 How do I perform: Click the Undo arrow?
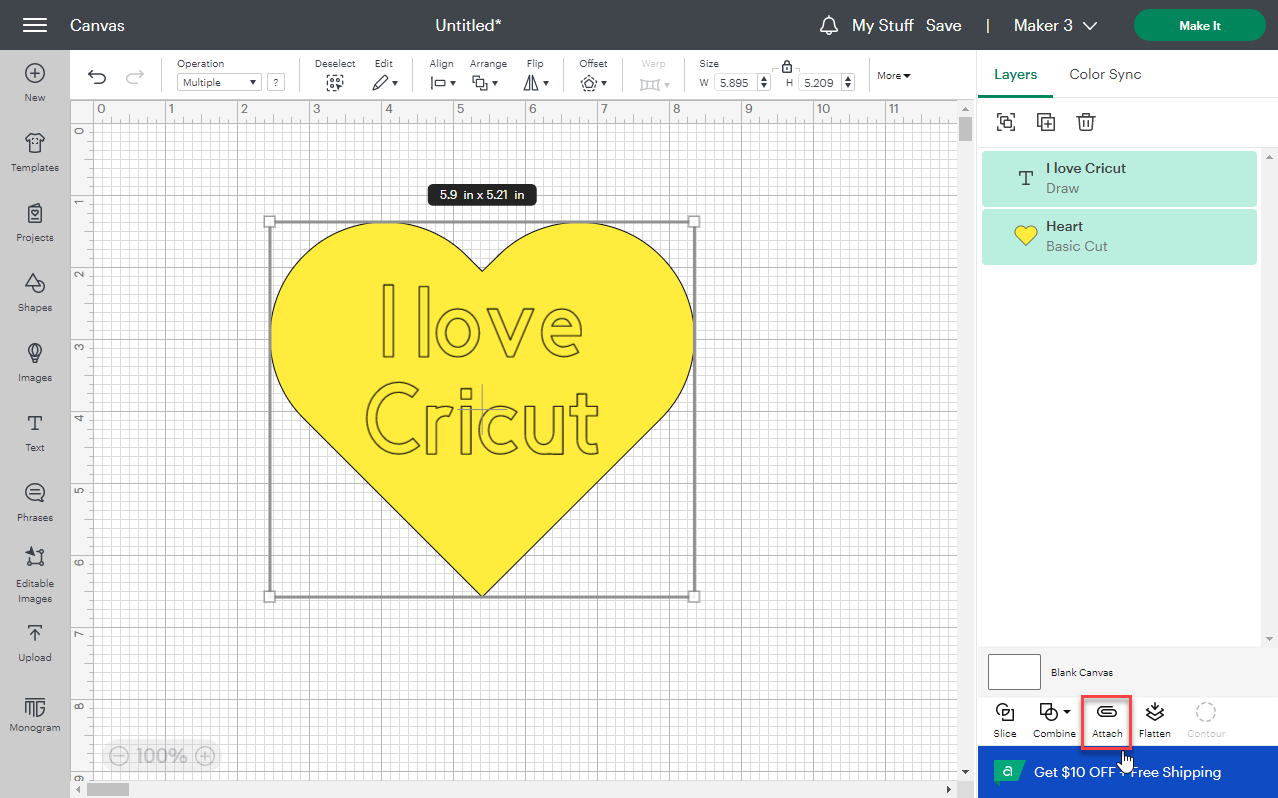(97, 76)
